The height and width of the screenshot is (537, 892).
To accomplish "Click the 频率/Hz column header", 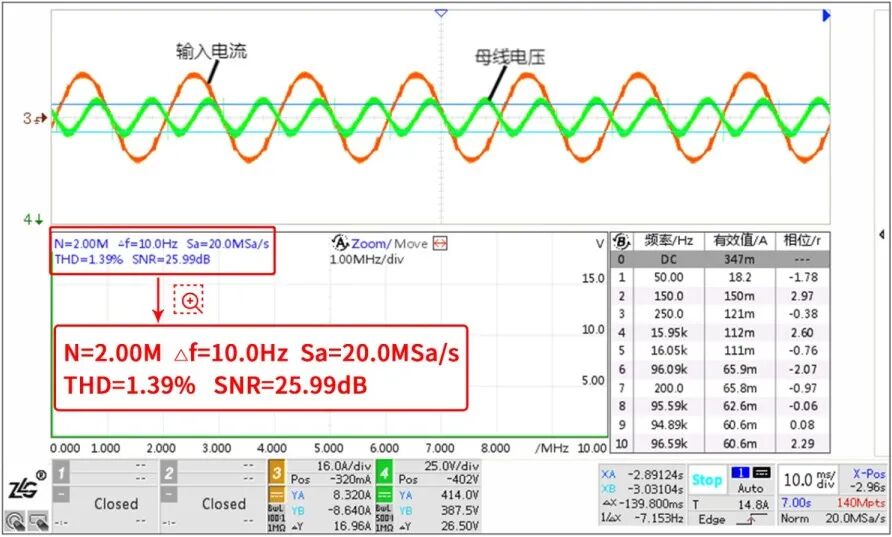I will (668, 241).
